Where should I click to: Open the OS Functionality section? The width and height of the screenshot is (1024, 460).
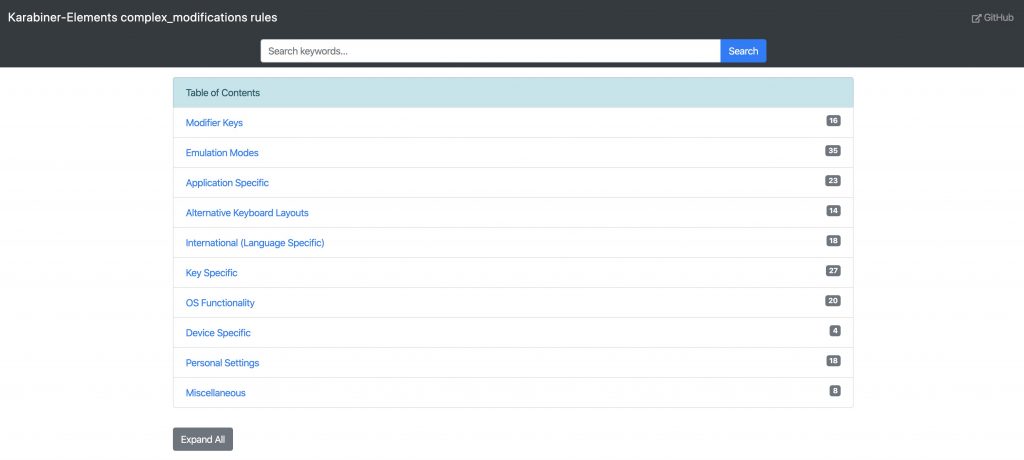(x=220, y=303)
